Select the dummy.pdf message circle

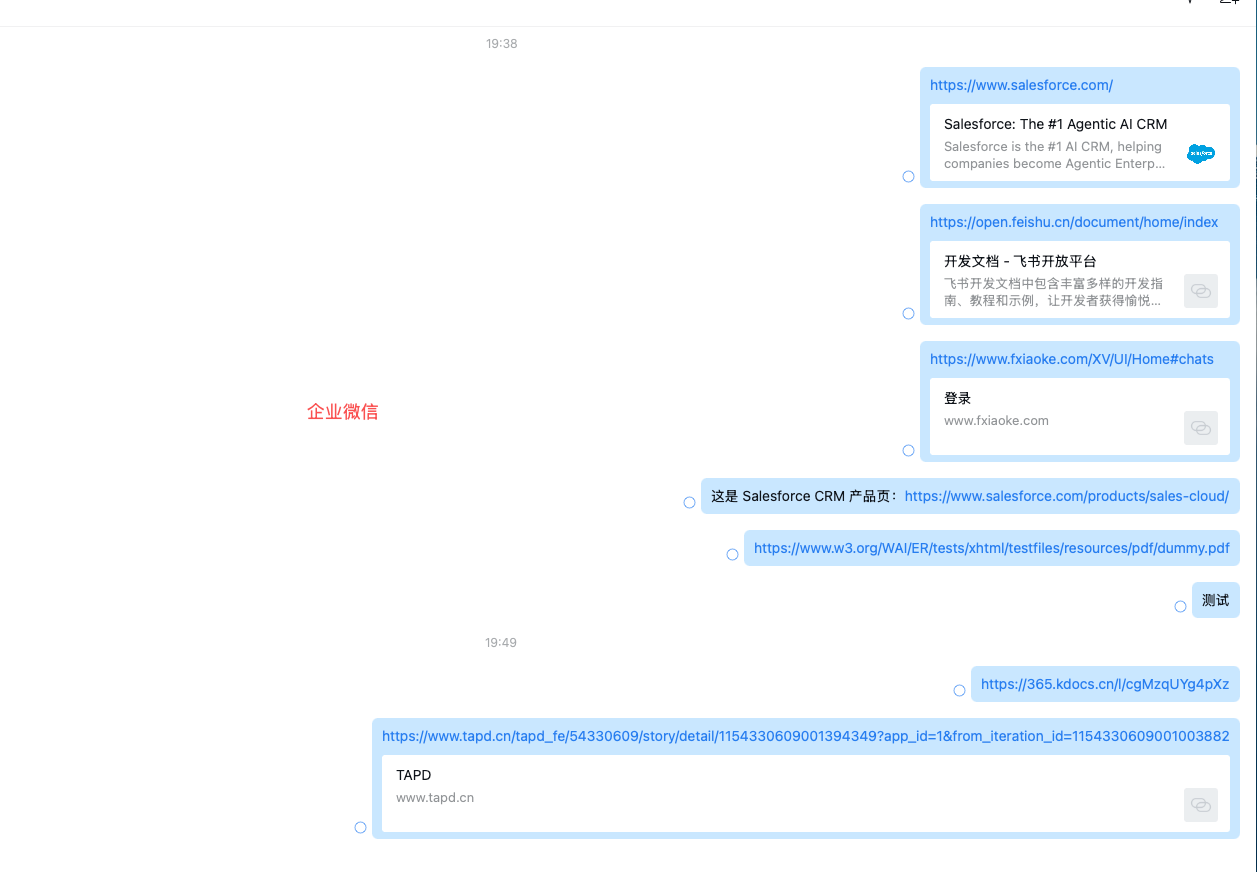pyautogui.click(x=732, y=555)
